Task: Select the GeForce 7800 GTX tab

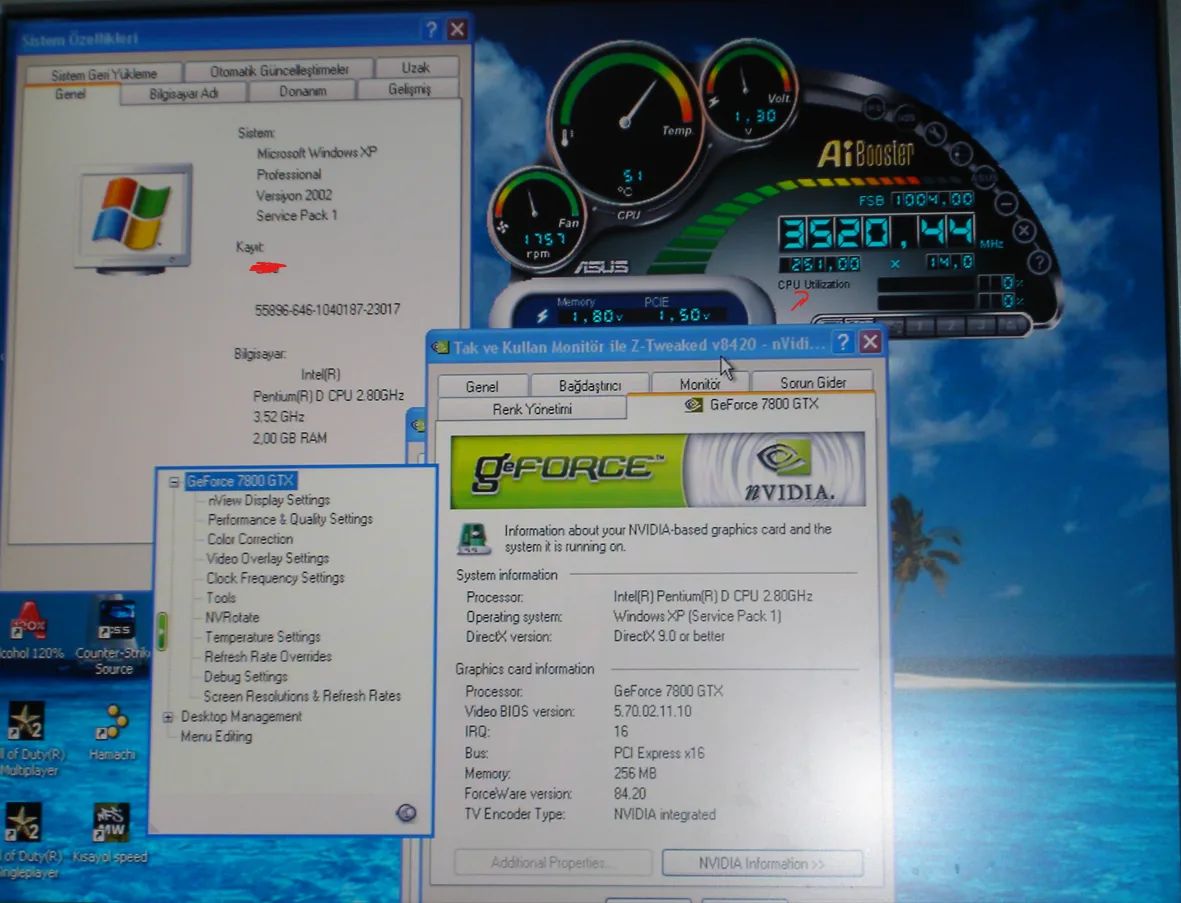Action: [x=751, y=405]
